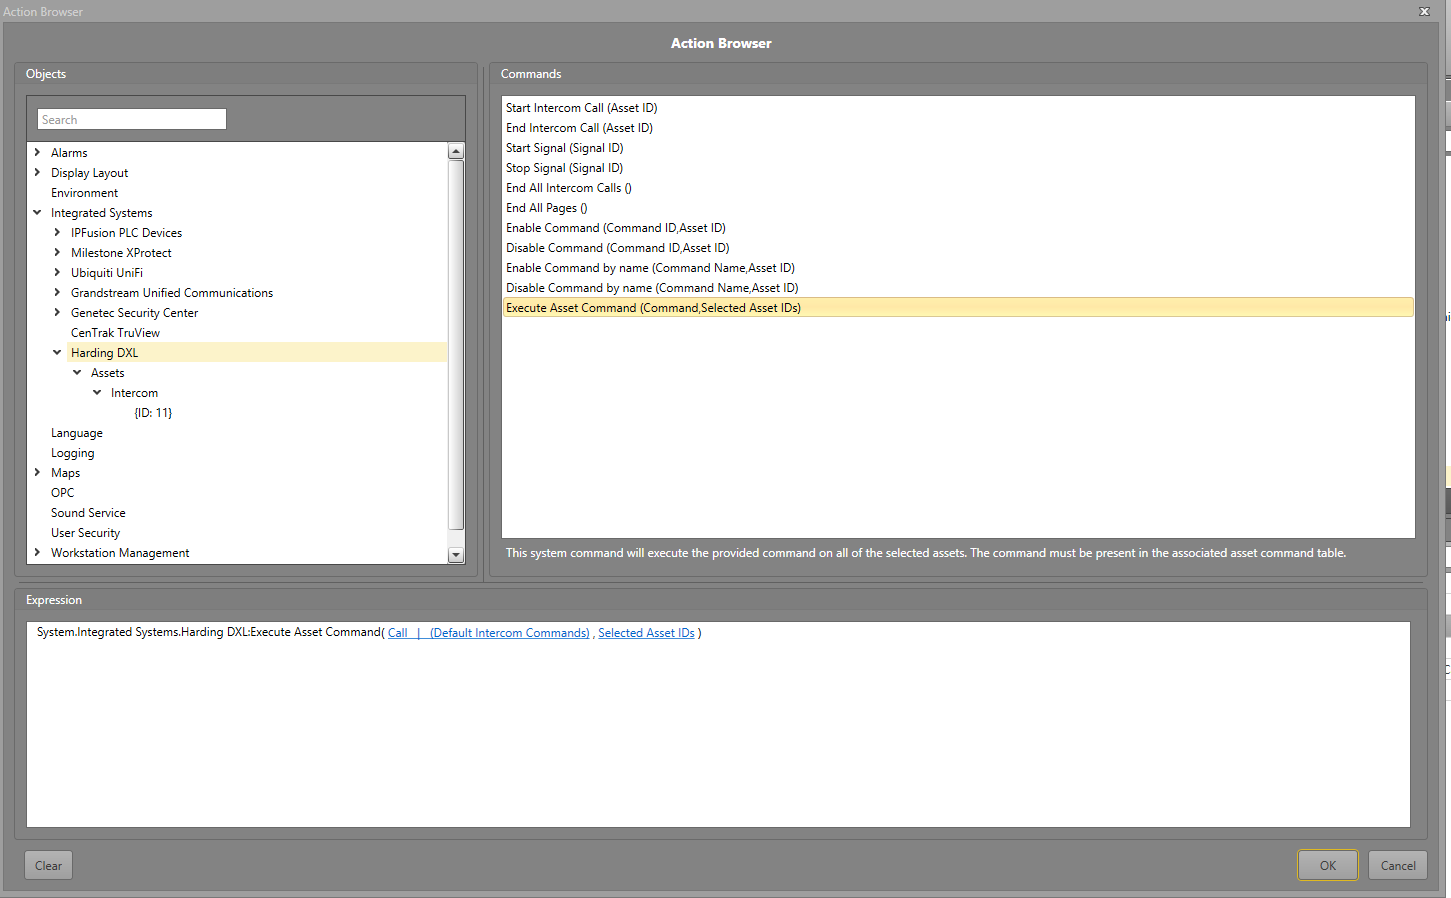Confirm with the OK button
This screenshot has height=898, width=1451.
click(x=1327, y=866)
